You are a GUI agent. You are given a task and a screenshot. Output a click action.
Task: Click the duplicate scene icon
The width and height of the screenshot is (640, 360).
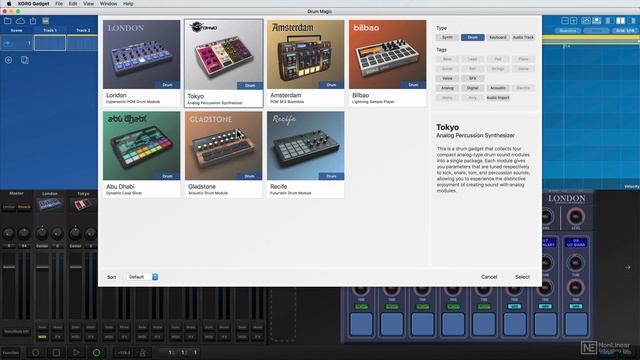coord(24,60)
